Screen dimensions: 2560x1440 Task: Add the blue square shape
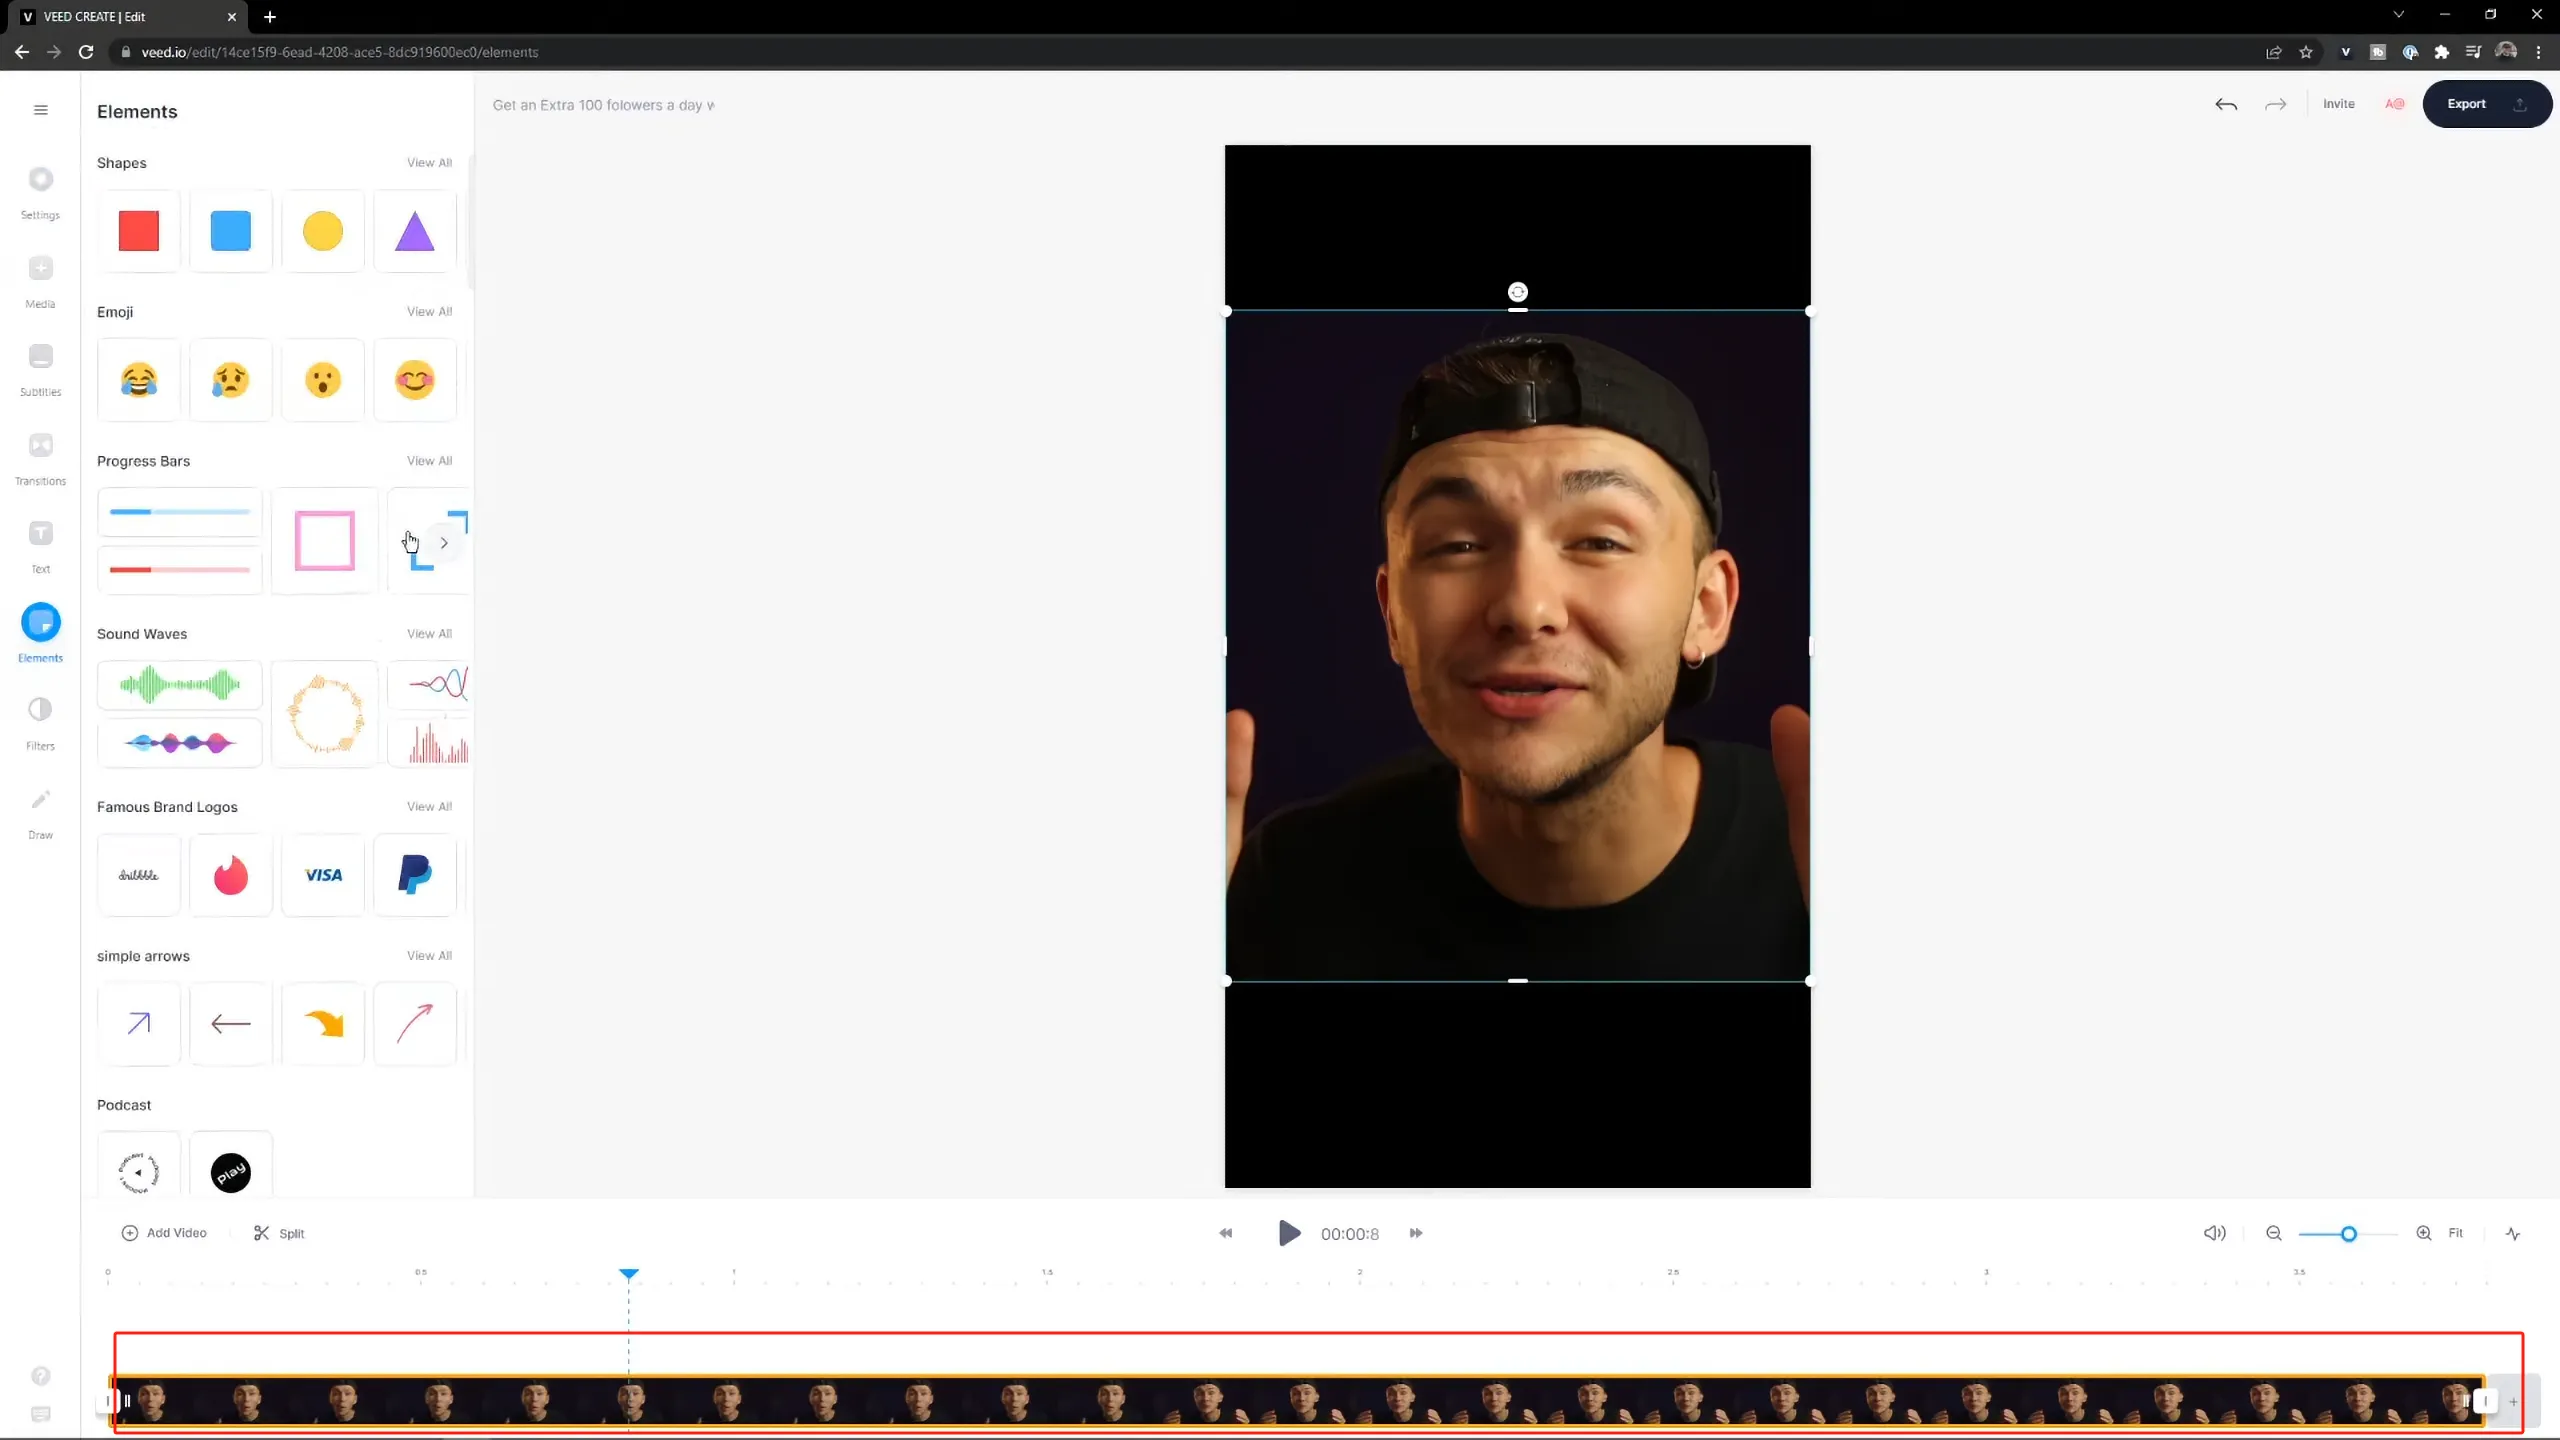point(231,231)
